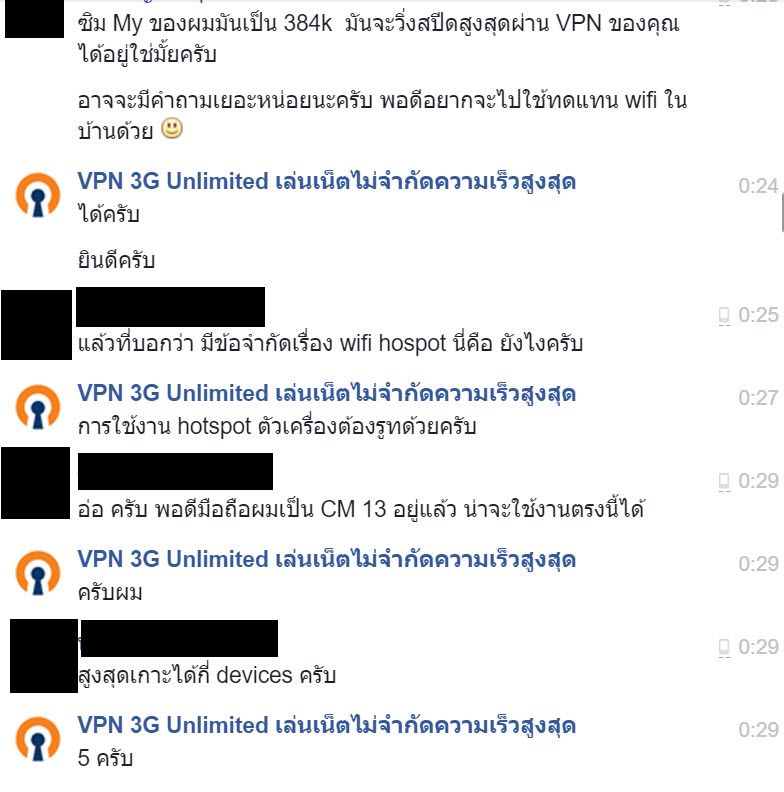This screenshot has width=784, height=792.
Task: Click VPN keyhole avatar beside '5 ครับ' reply
Action: tap(38, 739)
